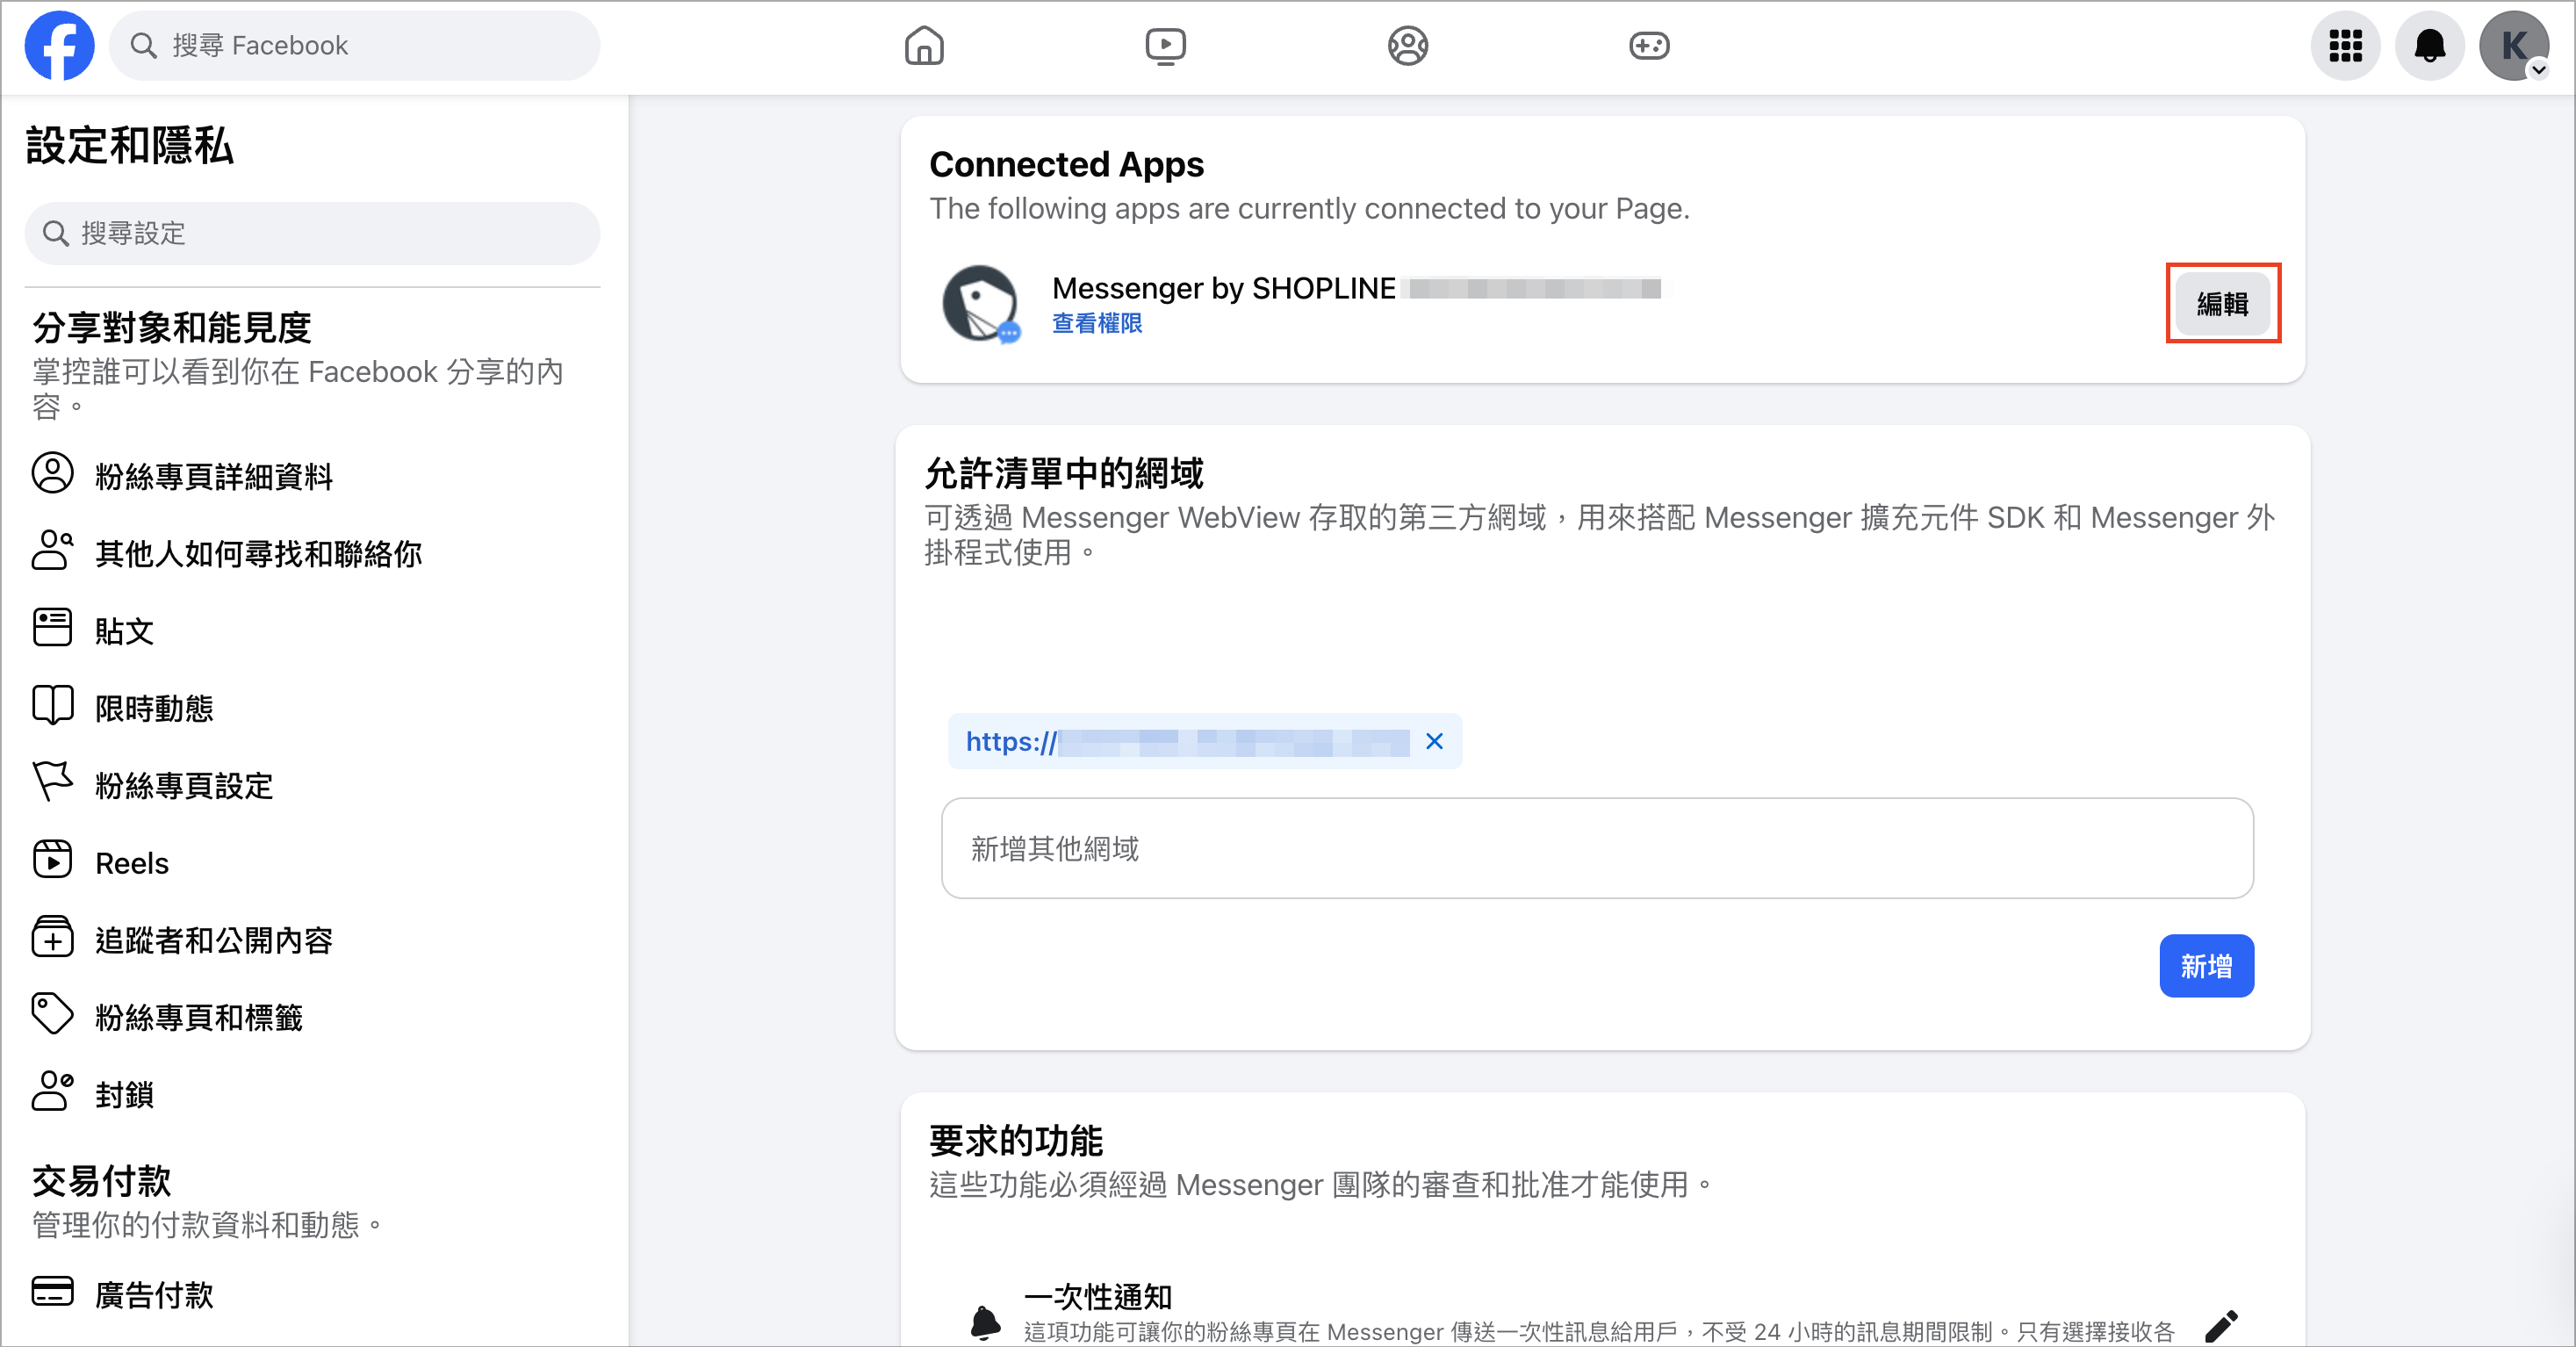Open 其他人如何尋找和聯絡你 settings
Viewport: 2576px width, 1347px height.
pyautogui.click(x=258, y=553)
